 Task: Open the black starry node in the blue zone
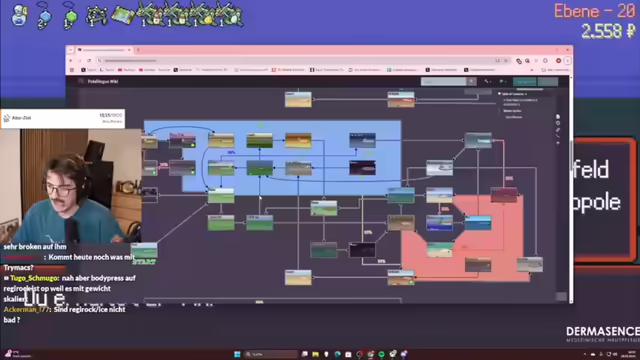point(362,168)
